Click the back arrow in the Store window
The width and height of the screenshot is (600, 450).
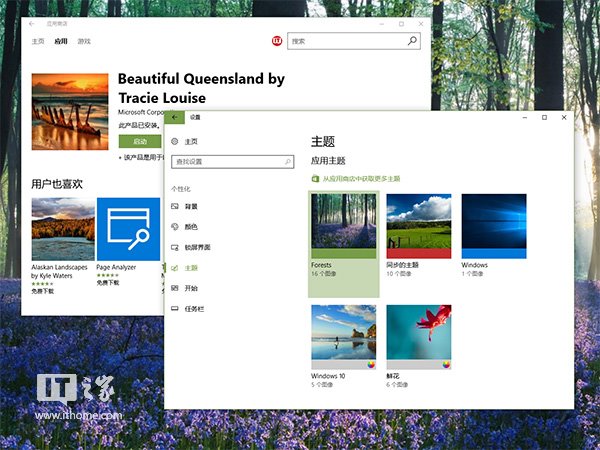pos(31,23)
